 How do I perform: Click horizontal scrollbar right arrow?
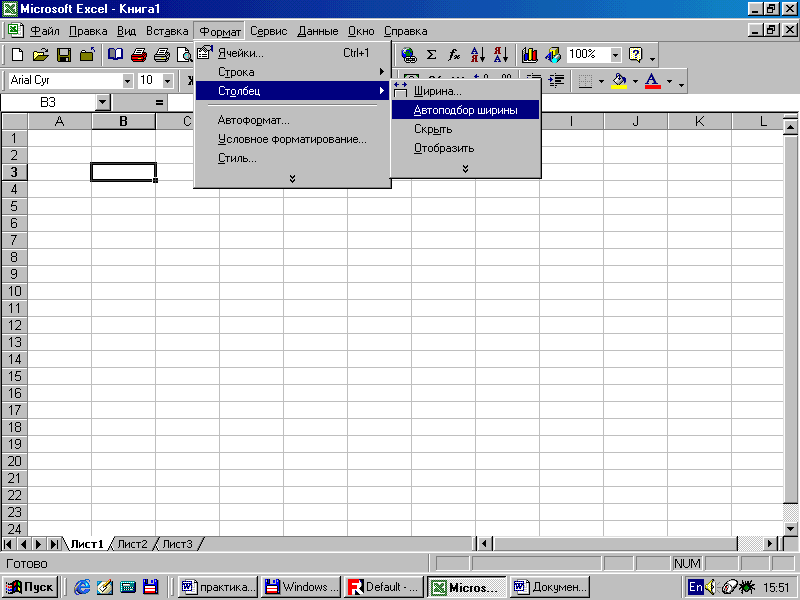pyautogui.click(x=770, y=544)
